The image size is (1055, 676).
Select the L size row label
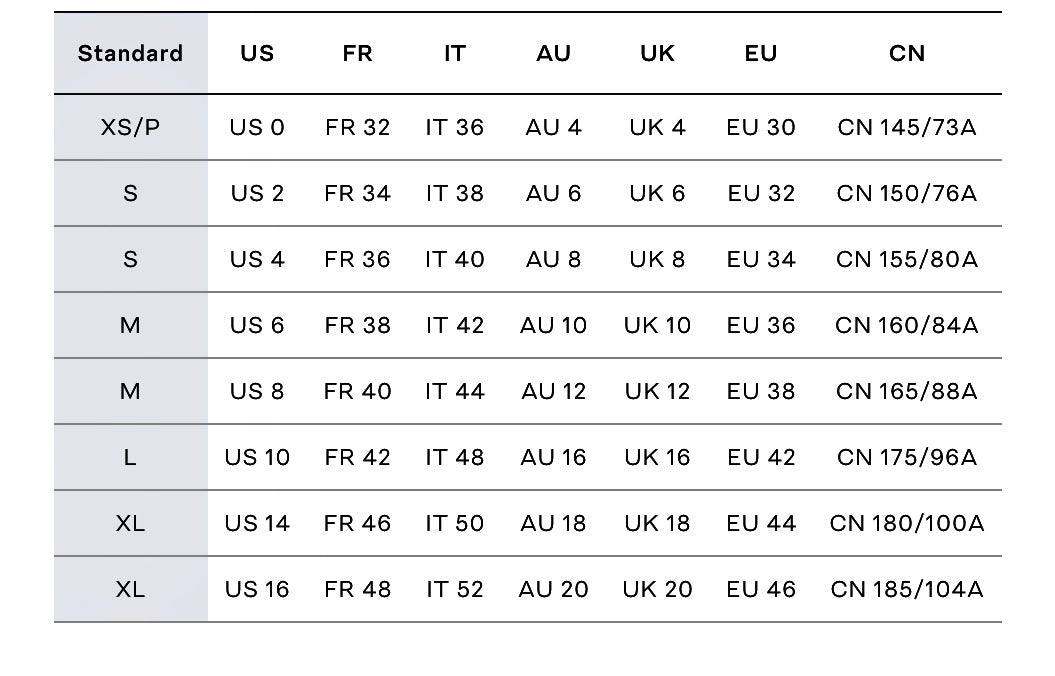point(130,458)
